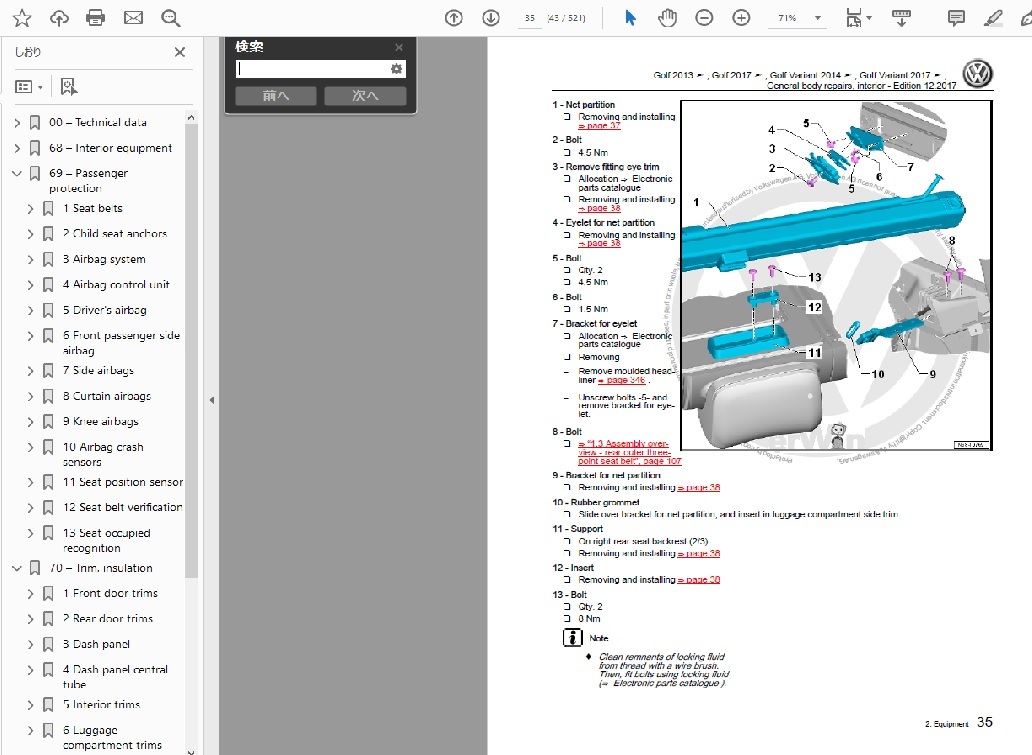1032x755 pixels.
Task: Go to the previous page arrow
Action: point(453,18)
